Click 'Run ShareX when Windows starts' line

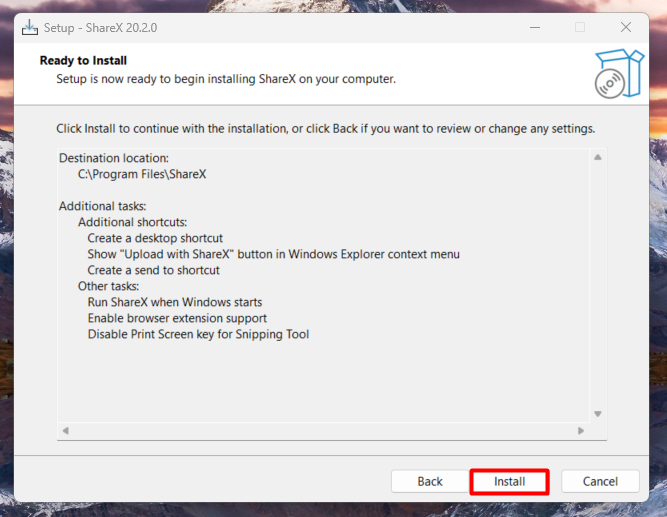click(x=175, y=302)
